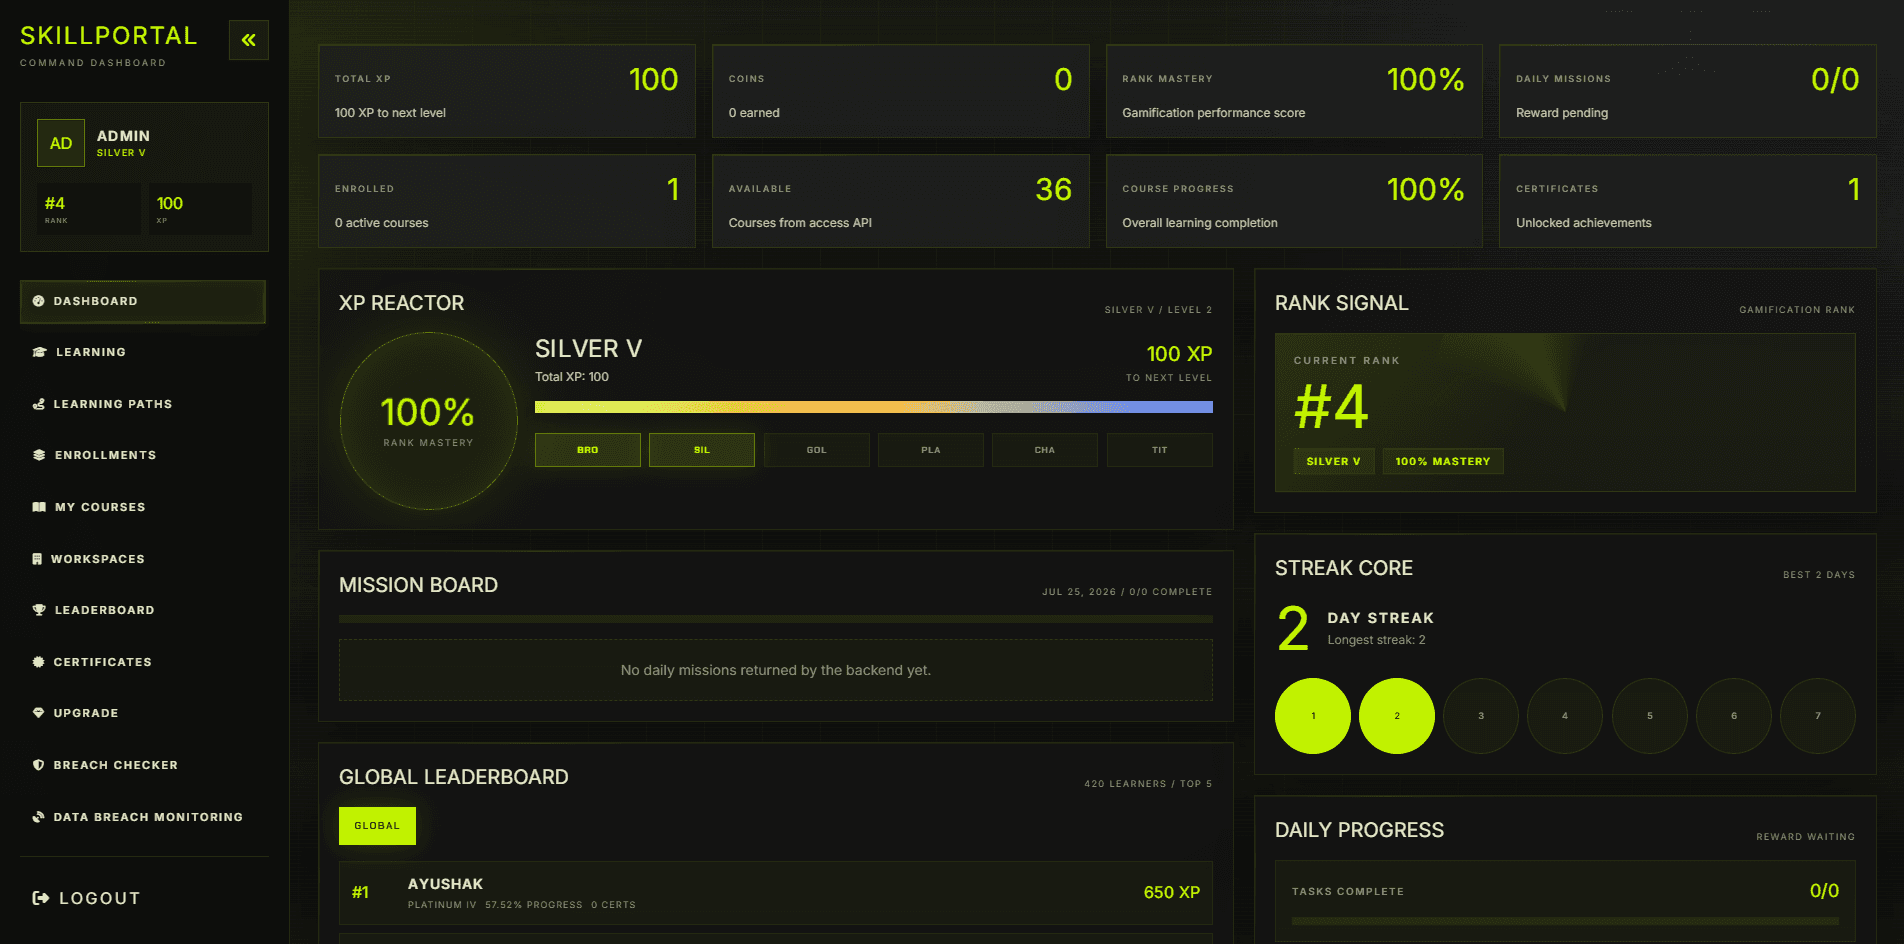Open Learning Paths in the sidebar
The width and height of the screenshot is (1904, 944).
[143, 404]
